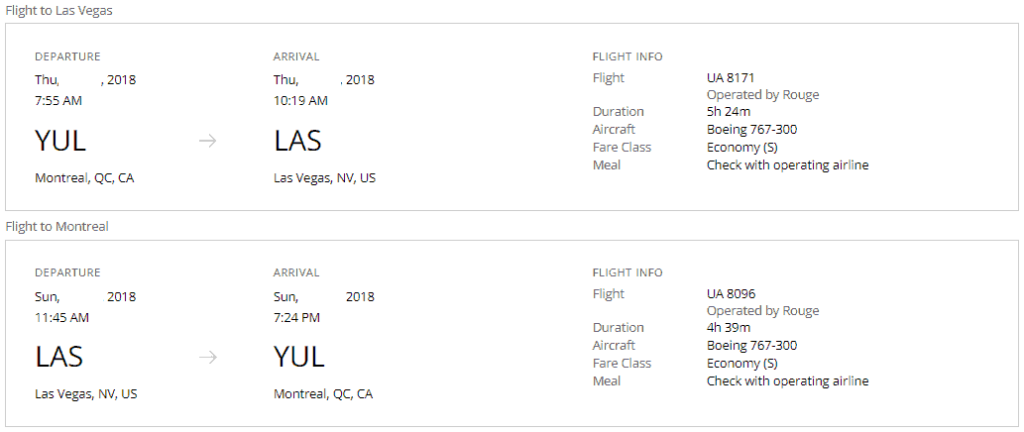Click the 4h 39m duration value
The width and height of the screenshot is (1024, 432).
[x=729, y=328]
